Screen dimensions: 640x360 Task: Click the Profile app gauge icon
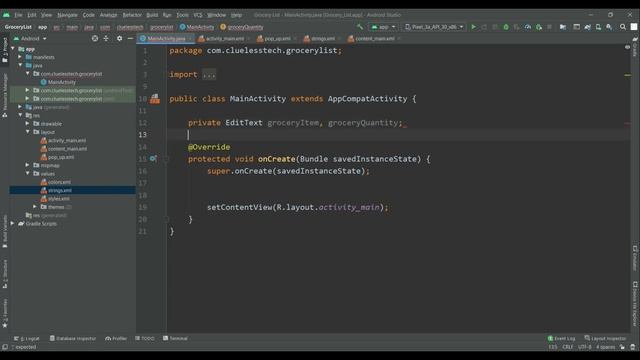528,27
